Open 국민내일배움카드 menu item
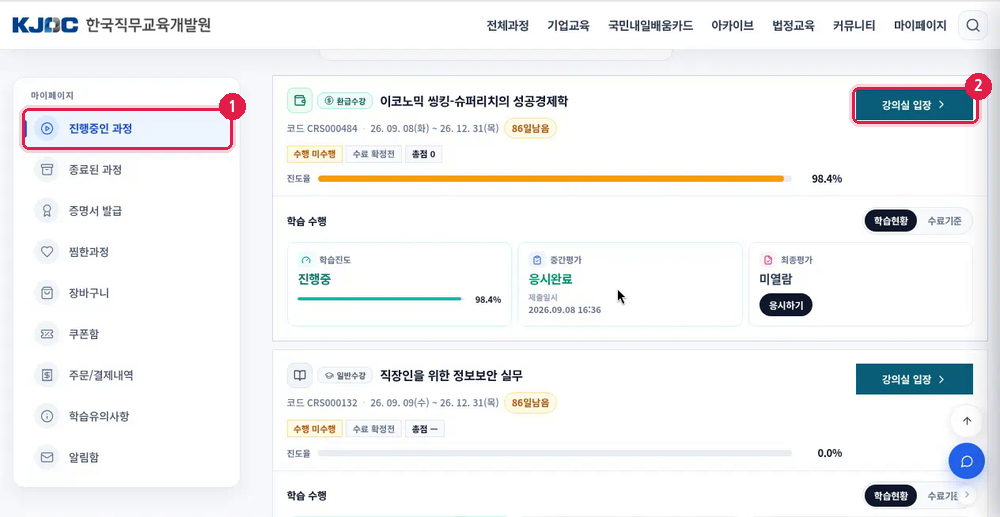The height and width of the screenshot is (517, 1000). pyautogui.click(x=651, y=26)
